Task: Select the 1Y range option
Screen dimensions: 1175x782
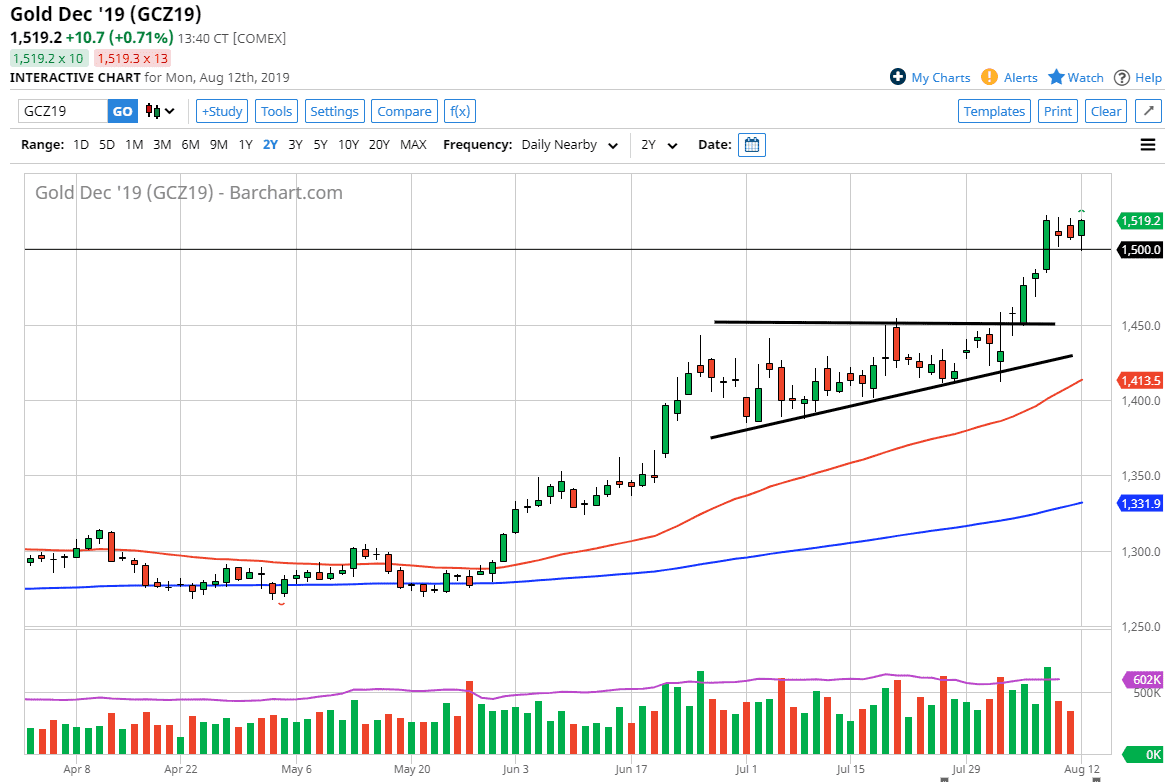Action: point(246,144)
